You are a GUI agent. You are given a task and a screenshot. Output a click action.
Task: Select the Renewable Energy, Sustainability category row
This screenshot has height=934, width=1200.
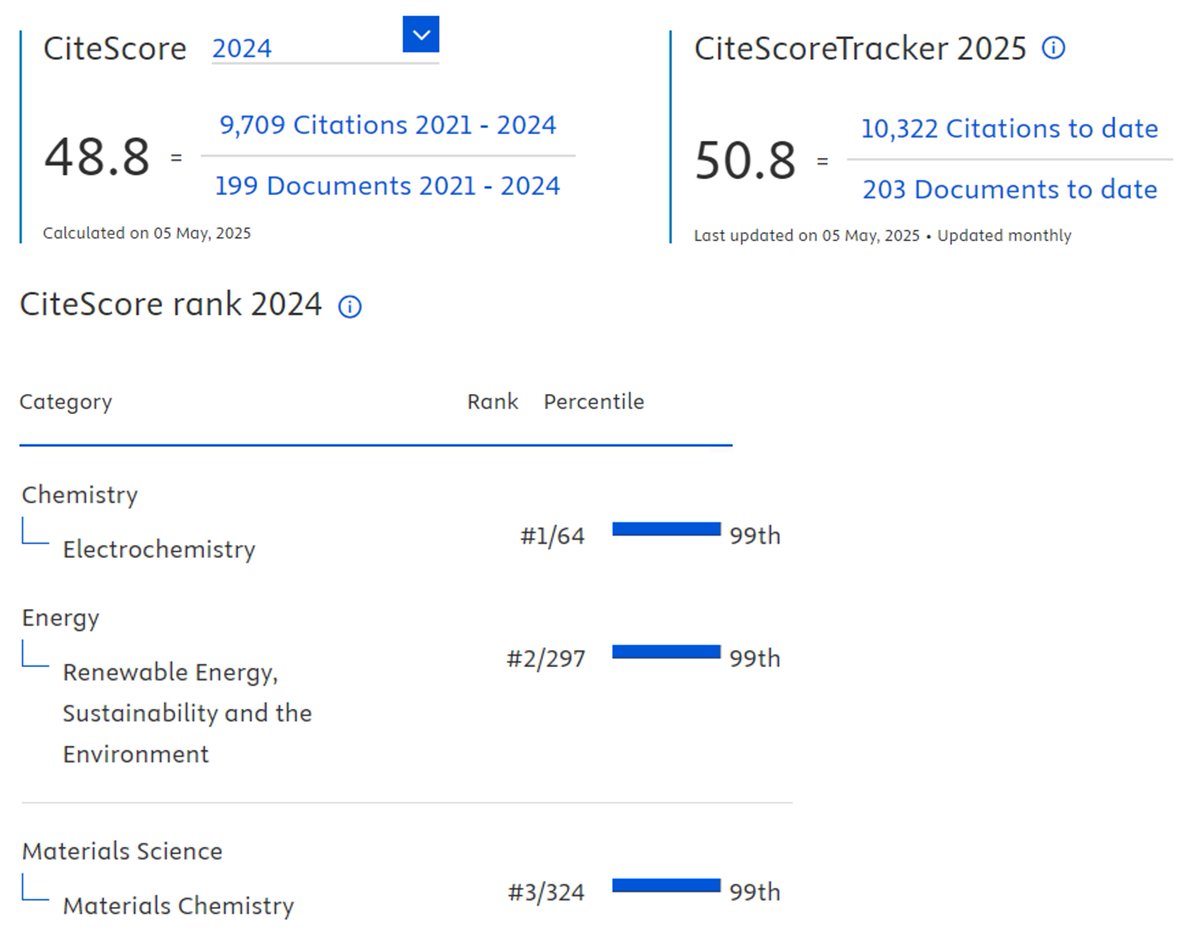(x=187, y=713)
